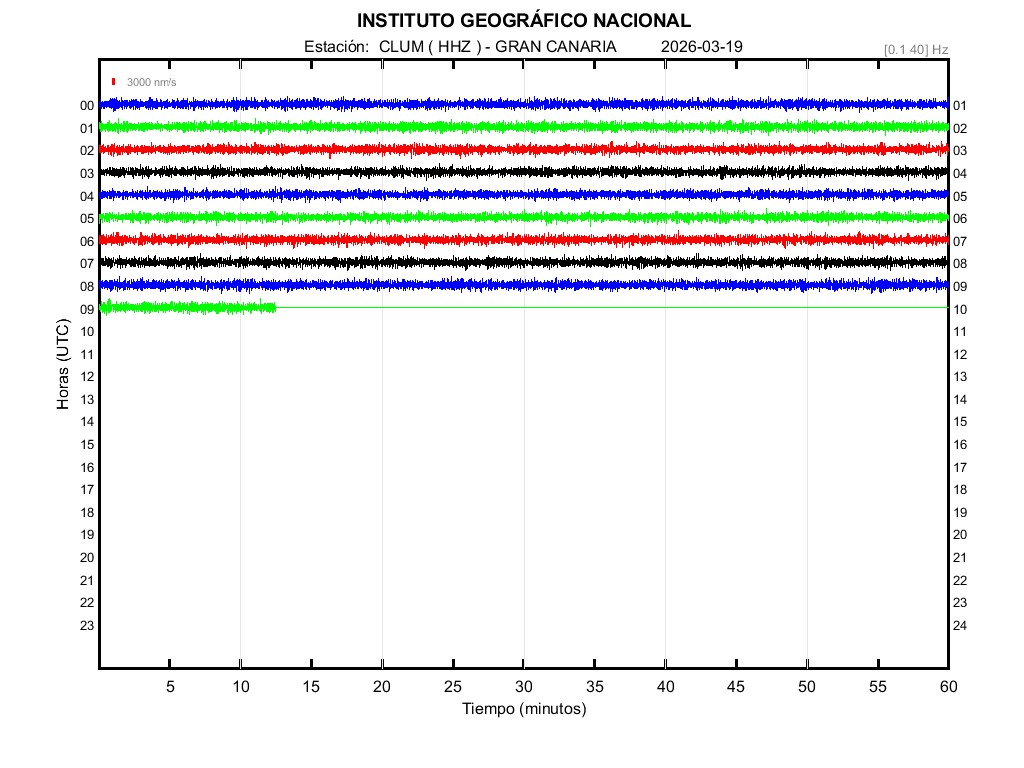Select the blue seismic trace for hour 00
The image size is (1024, 768).
point(524,104)
